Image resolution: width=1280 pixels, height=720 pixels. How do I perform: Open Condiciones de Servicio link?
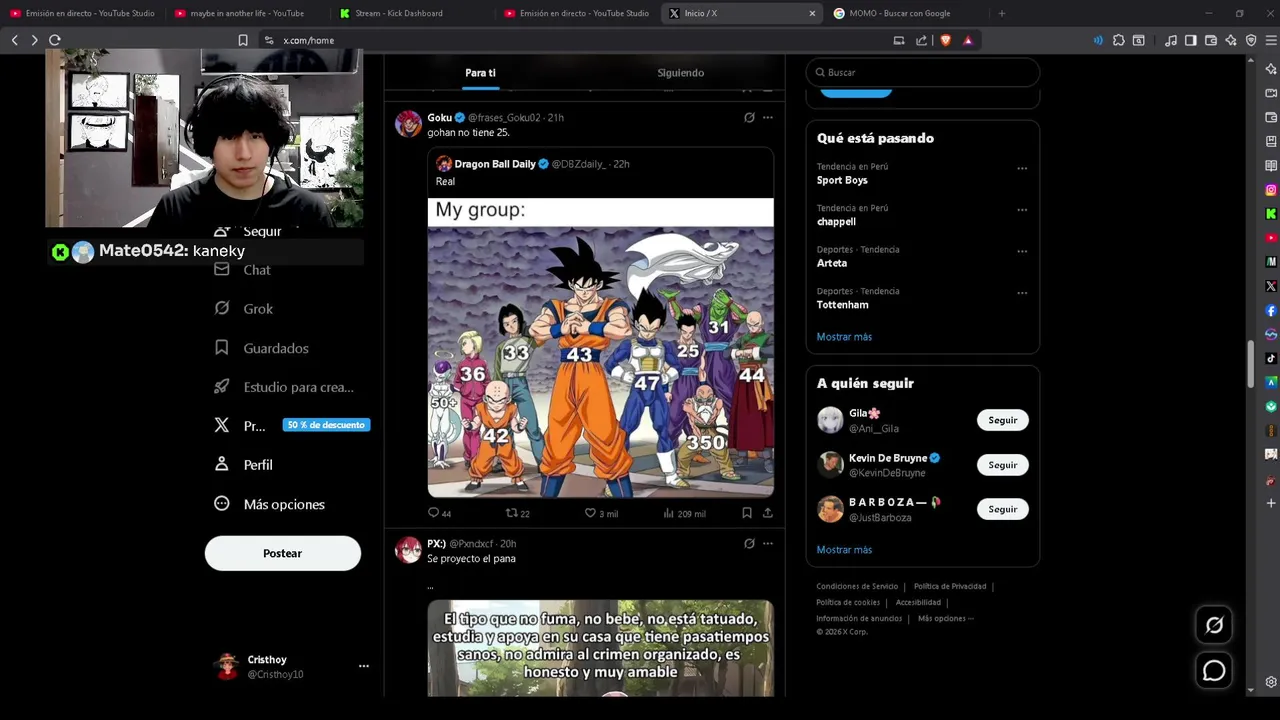(x=857, y=587)
